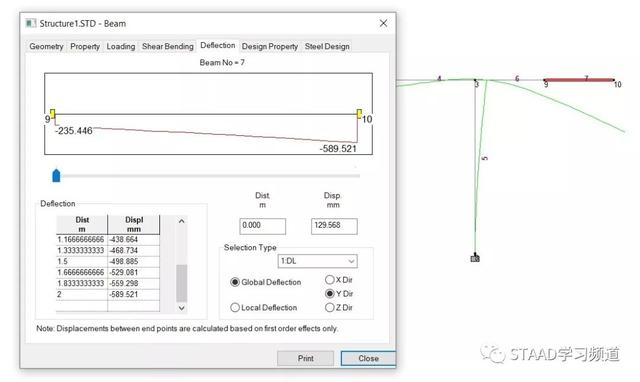Click the Close button
Screen dimensions: 640x382
(368, 358)
